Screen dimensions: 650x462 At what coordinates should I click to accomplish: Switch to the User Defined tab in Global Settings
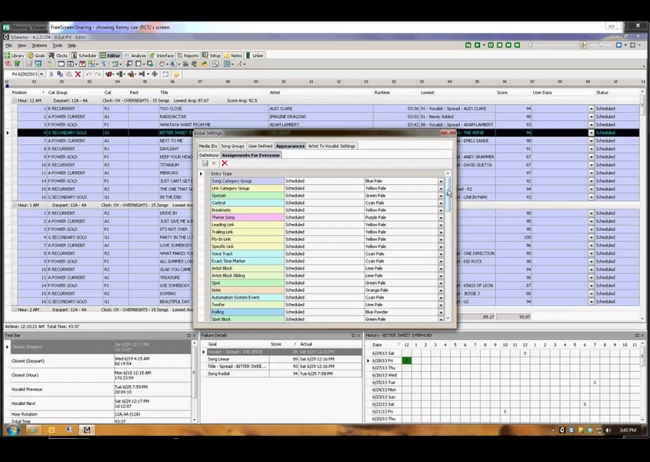tap(260, 146)
